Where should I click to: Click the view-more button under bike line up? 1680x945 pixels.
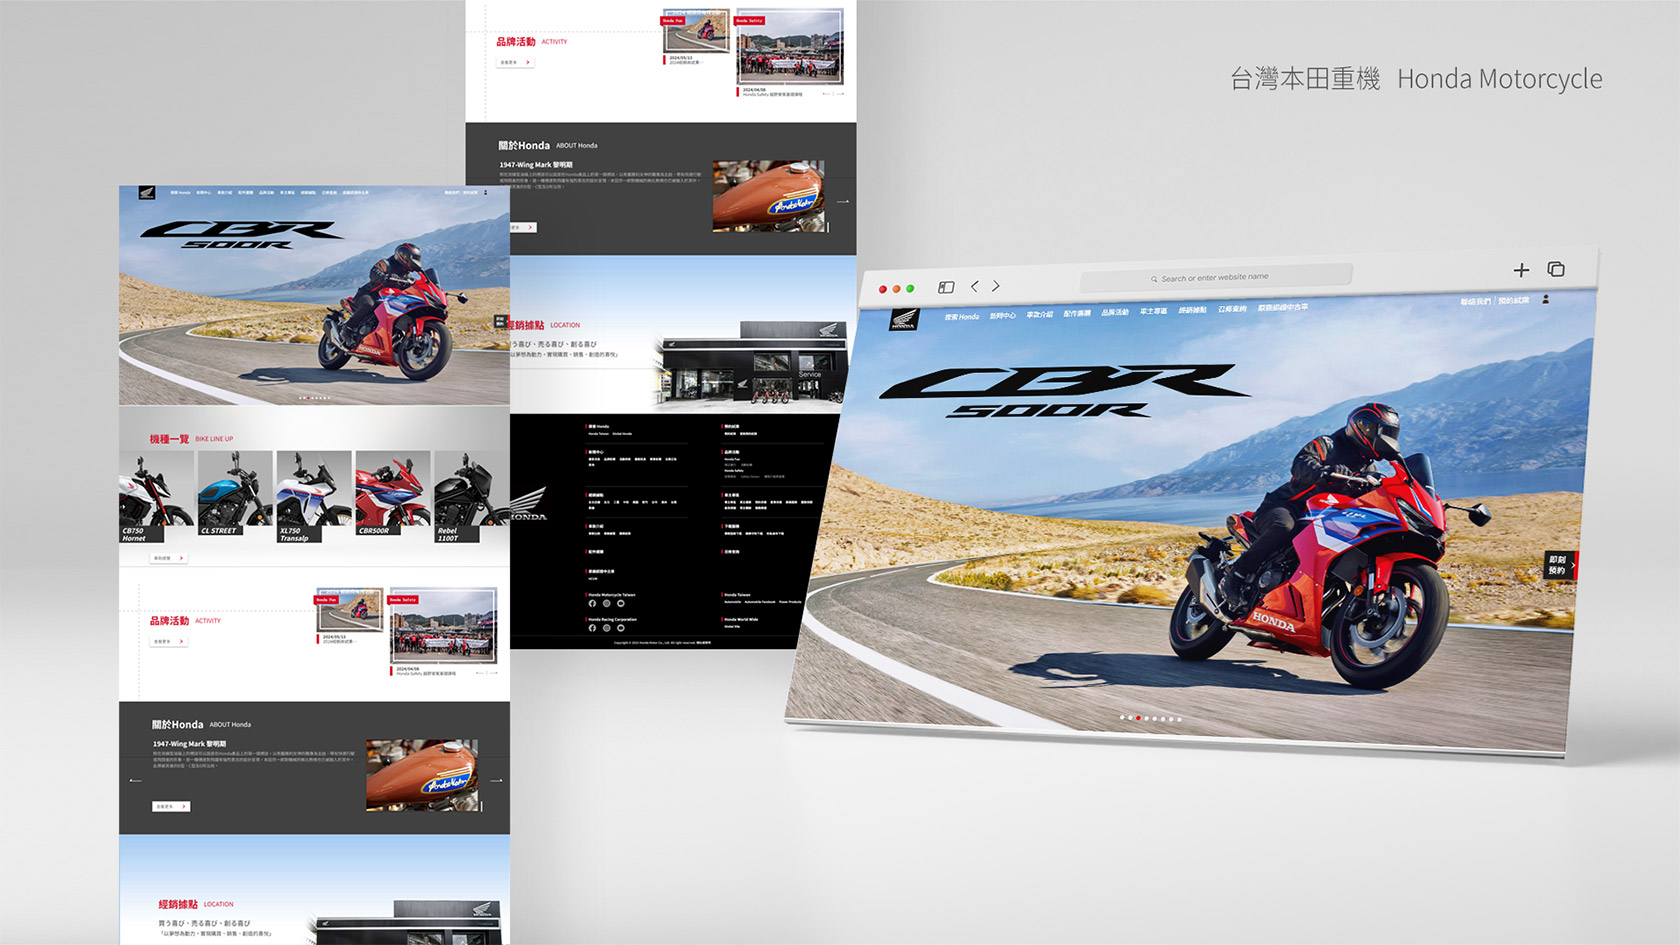(x=169, y=558)
